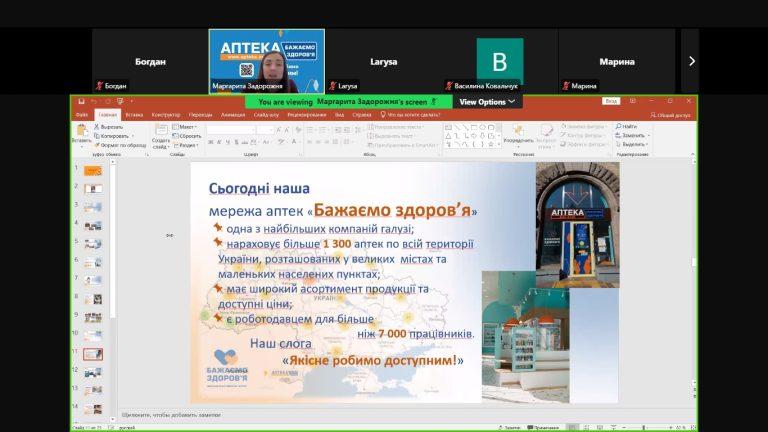
Task: Show more Zoom participants with right arrow
Action: pos(691,61)
